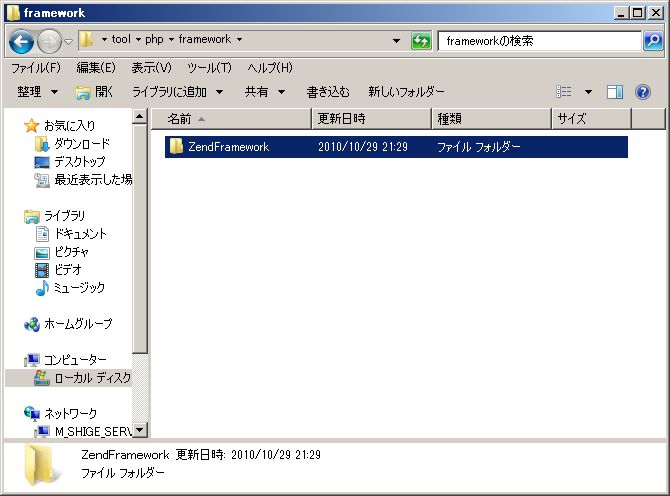Open the ファイル(F) menu
This screenshot has width=670, height=496.
[36, 68]
